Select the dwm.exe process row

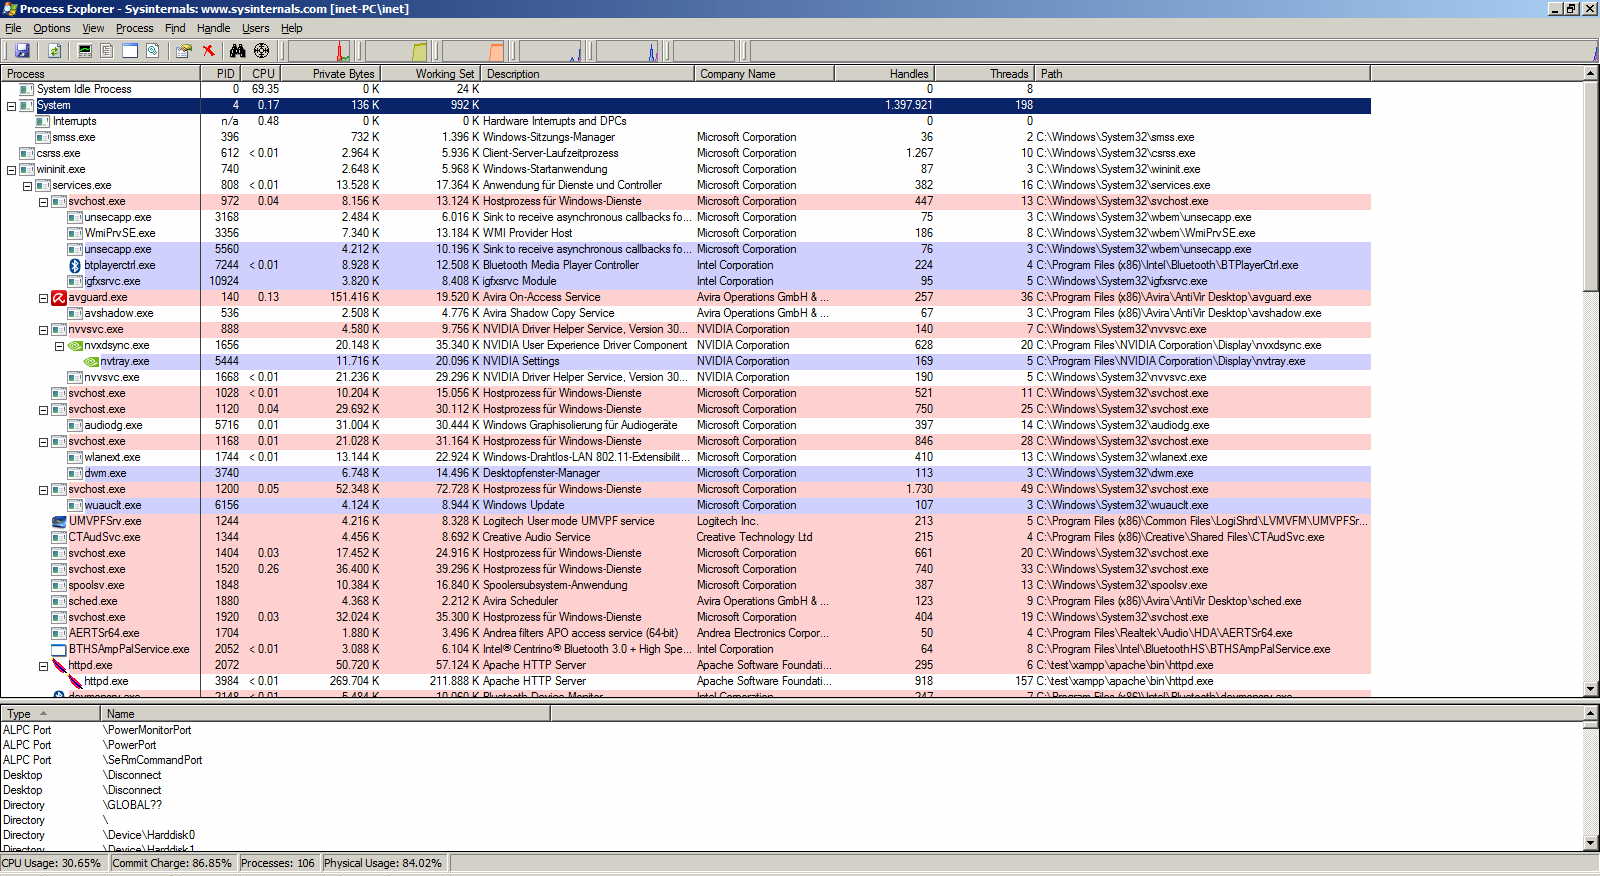click(x=685, y=473)
